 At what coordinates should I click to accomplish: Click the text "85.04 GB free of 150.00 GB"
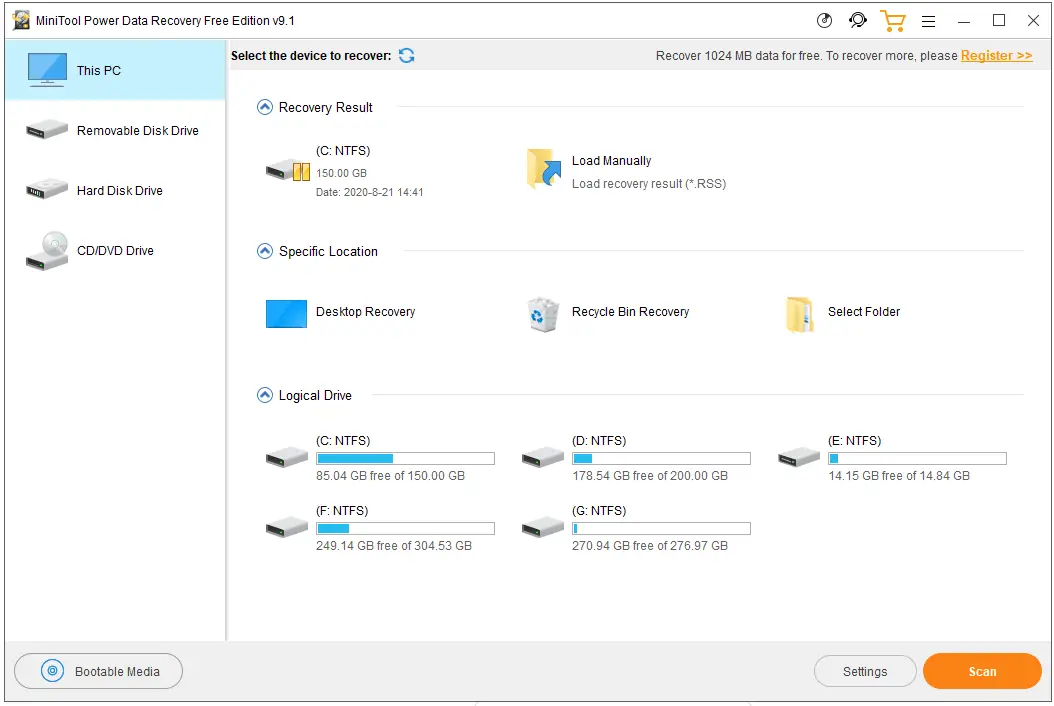(391, 475)
